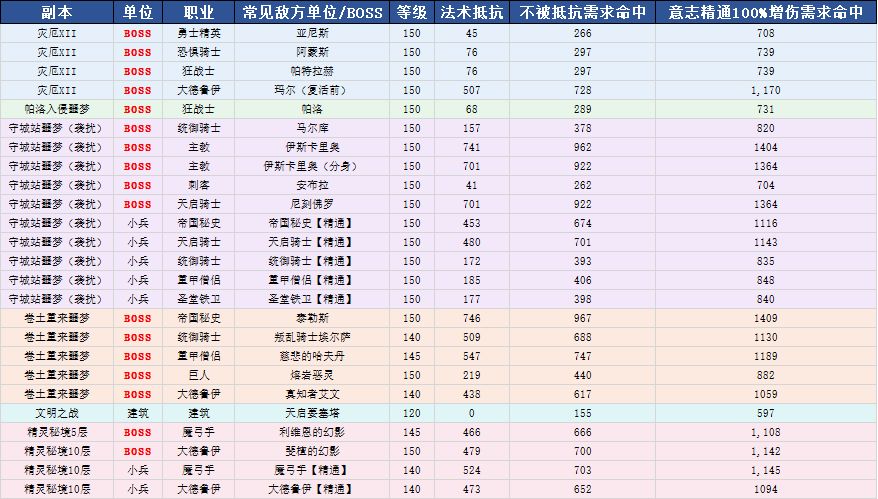Click the cell 统御骑士【精通】
The width and height of the screenshot is (878, 499).
point(312,262)
